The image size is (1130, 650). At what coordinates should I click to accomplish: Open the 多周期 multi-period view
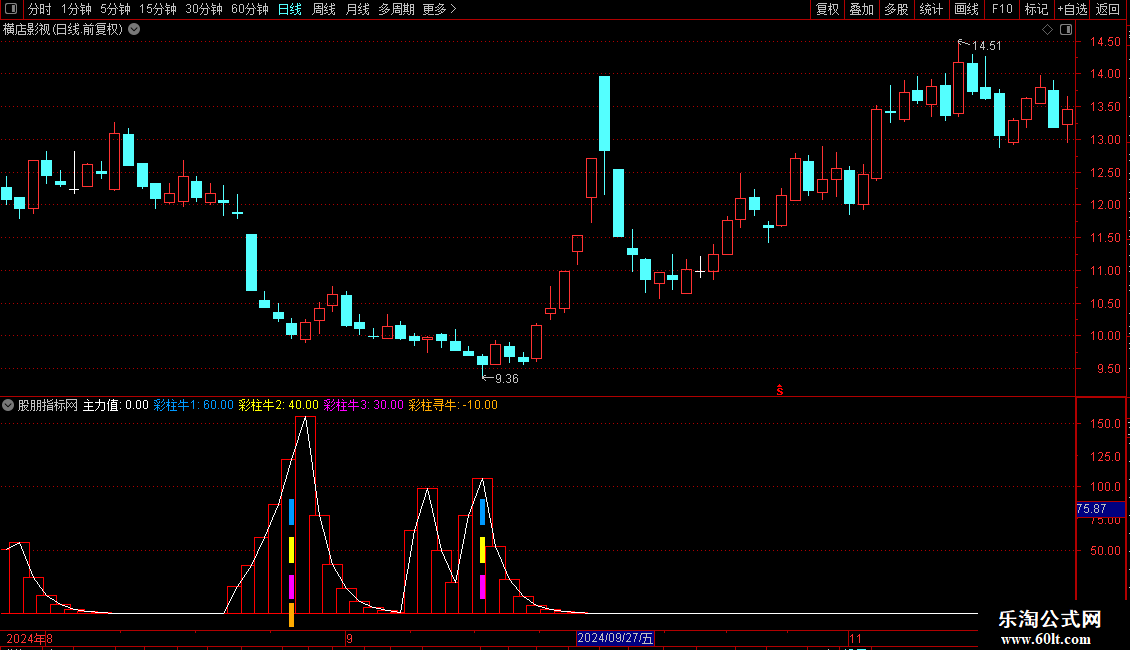tap(396, 9)
